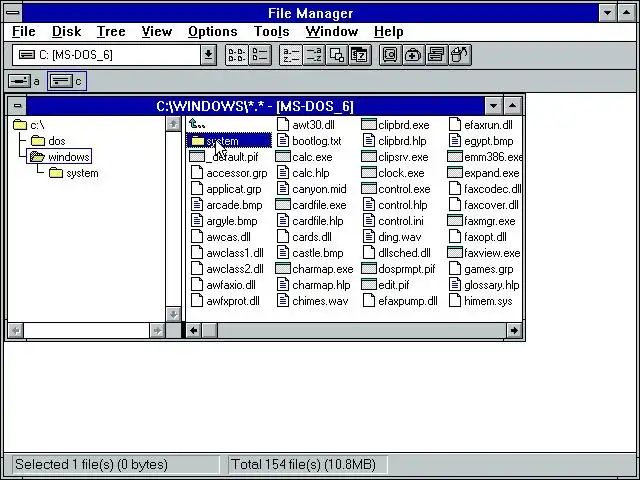Image resolution: width=640 pixels, height=480 pixels.
Task: Click the tree pane scroll up arrow
Action: click(173, 124)
